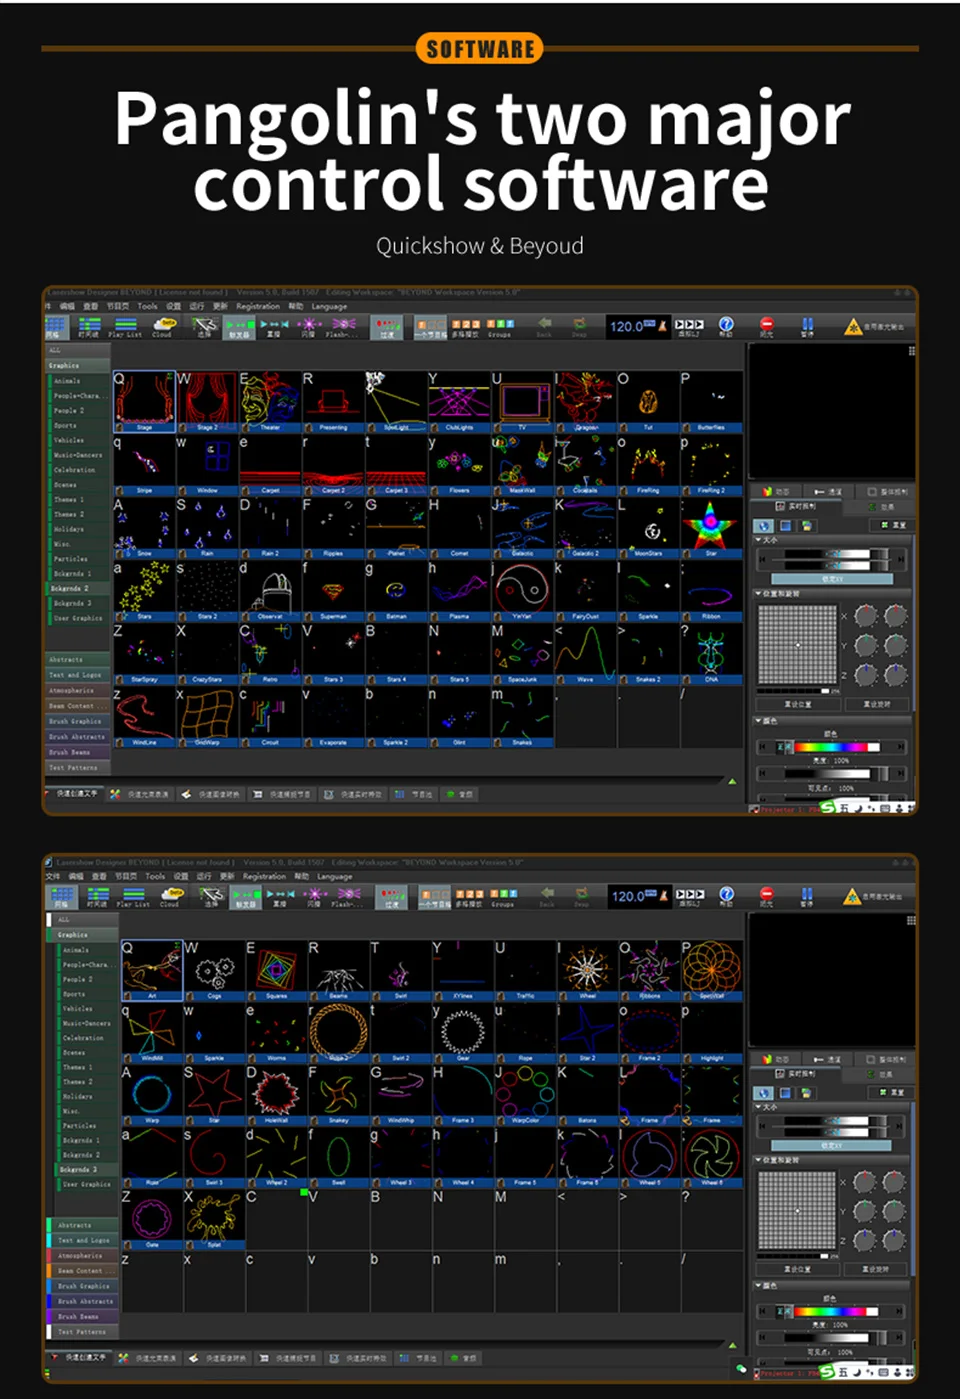Collapse the color section triangle in the upper right panel
Screen dimensions: 960x1399
click(758, 719)
